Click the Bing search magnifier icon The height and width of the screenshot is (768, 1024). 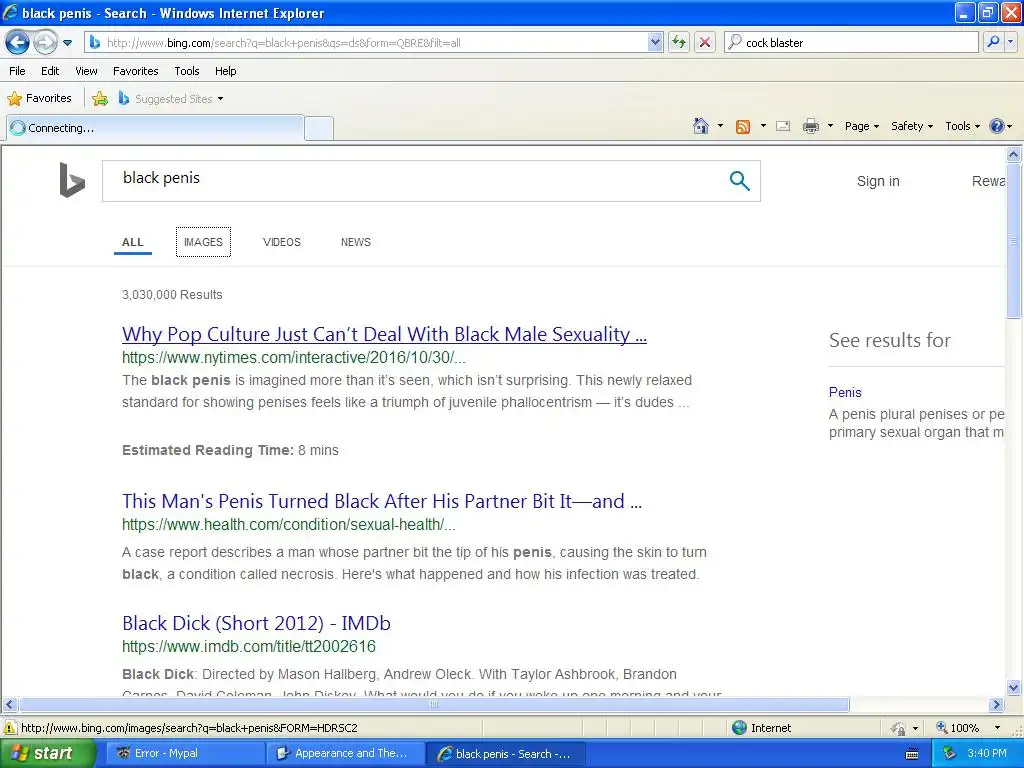click(x=739, y=181)
